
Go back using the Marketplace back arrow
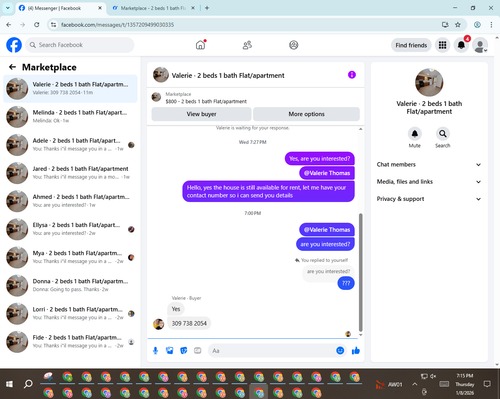click(12, 67)
